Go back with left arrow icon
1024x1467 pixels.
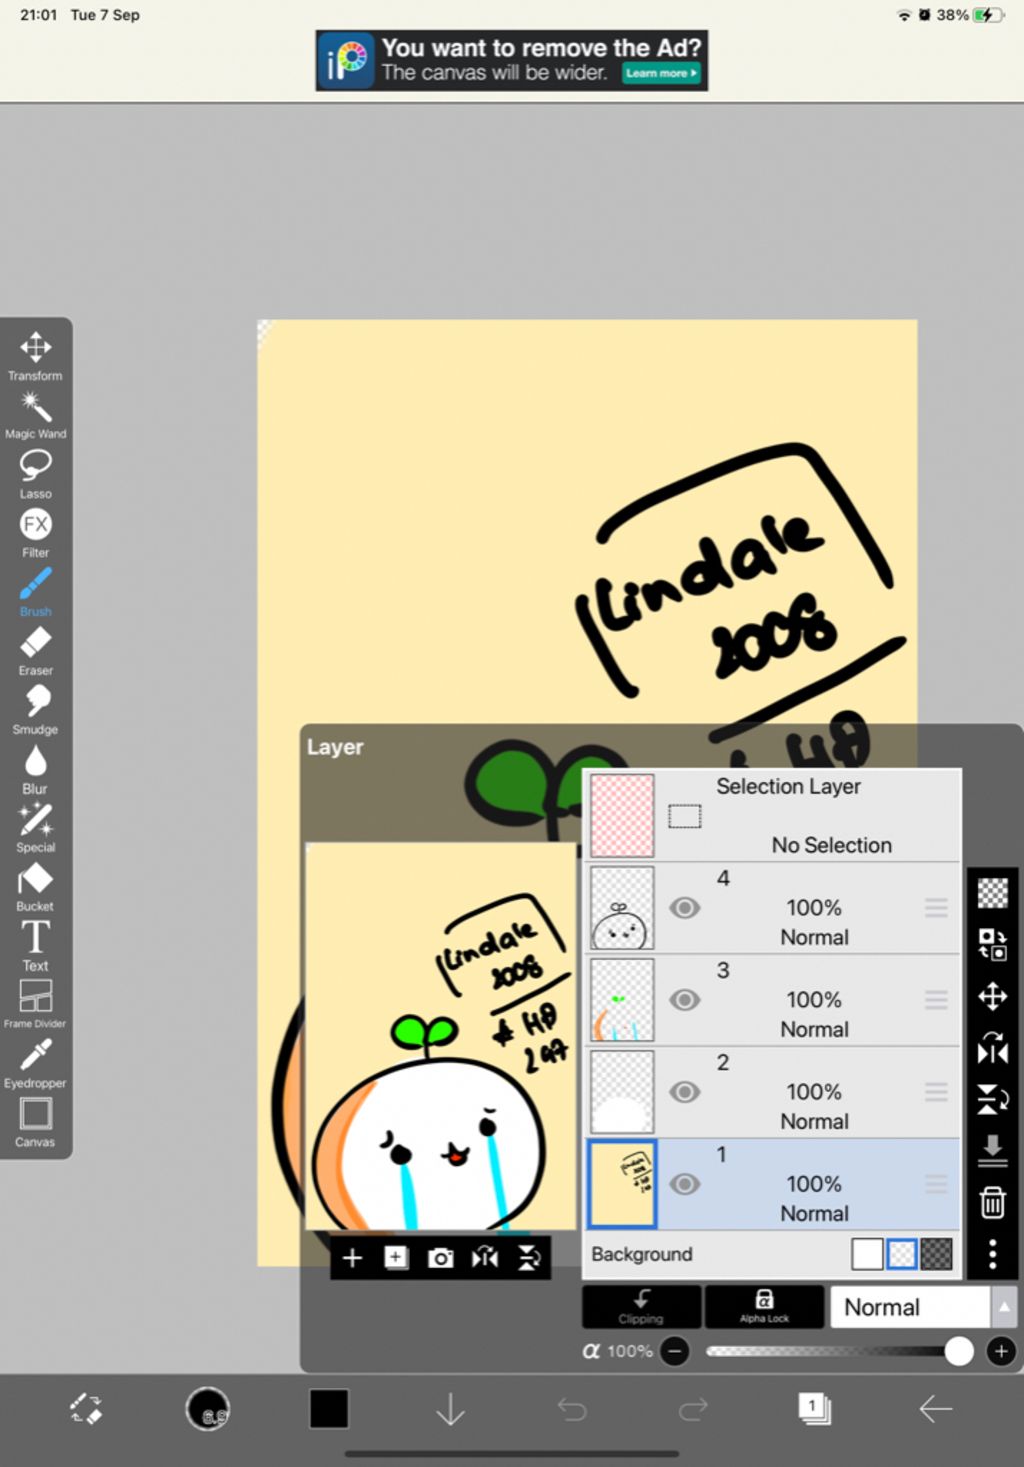(x=935, y=1409)
